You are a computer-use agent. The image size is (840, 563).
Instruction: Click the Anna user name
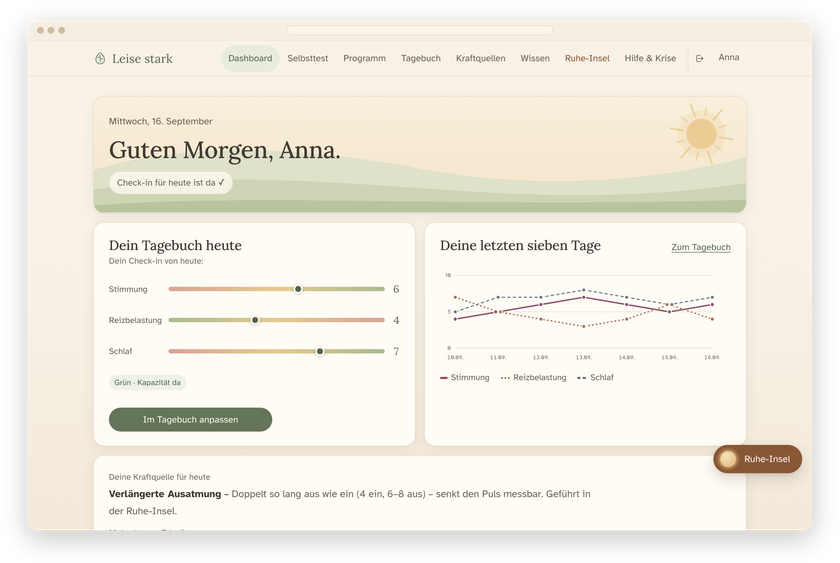[729, 57]
